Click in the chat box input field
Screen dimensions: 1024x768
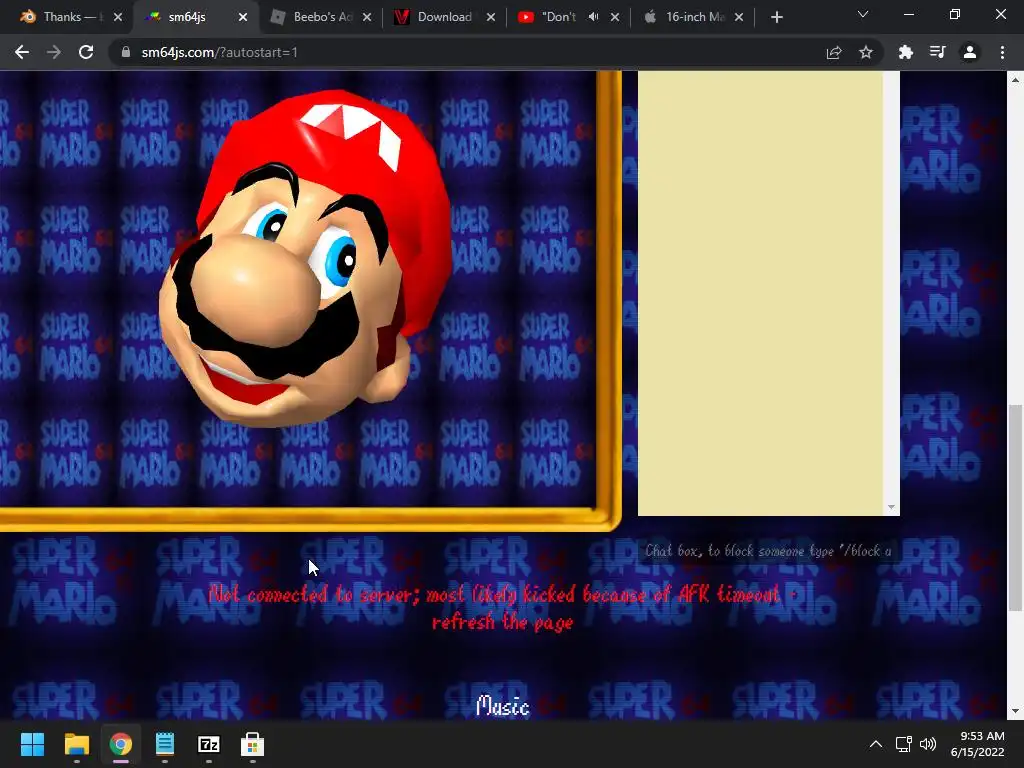[x=767, y=551]
